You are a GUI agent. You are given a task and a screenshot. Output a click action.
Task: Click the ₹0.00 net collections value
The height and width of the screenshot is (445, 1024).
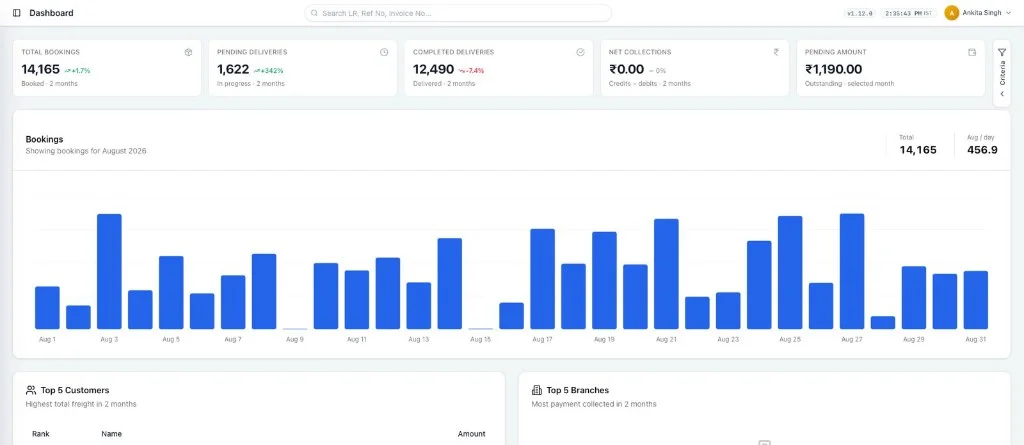tap(626, 69)
